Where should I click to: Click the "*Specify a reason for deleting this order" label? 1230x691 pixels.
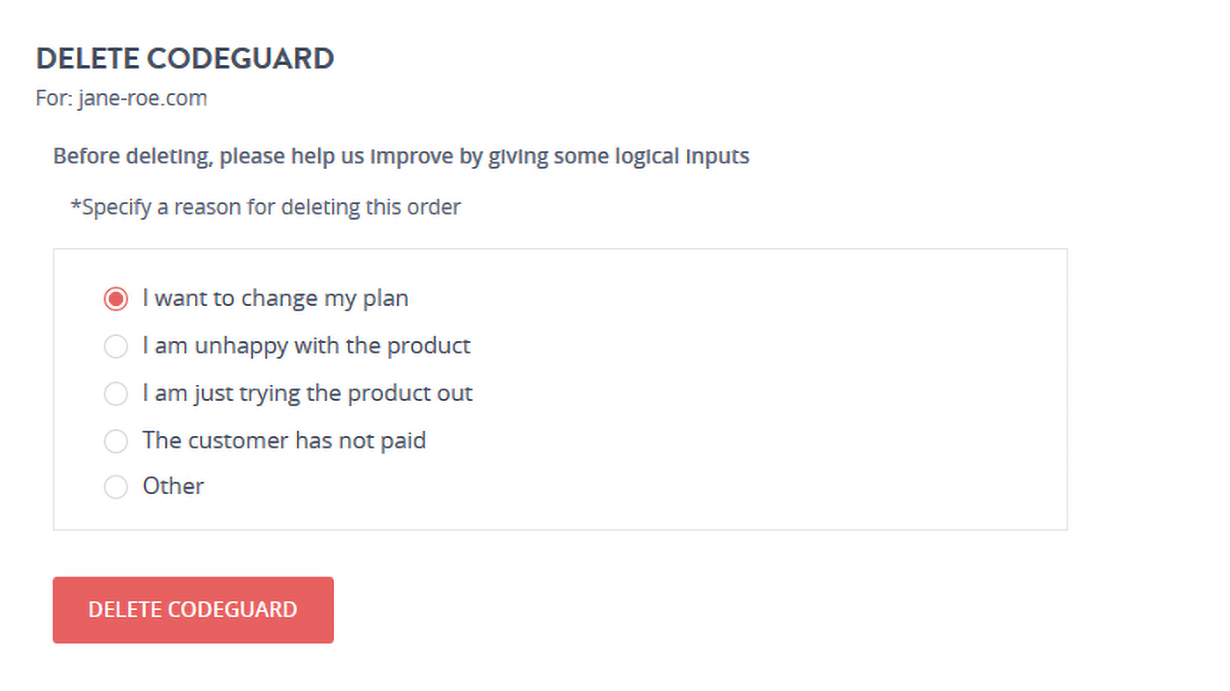(x=265, y=207)
